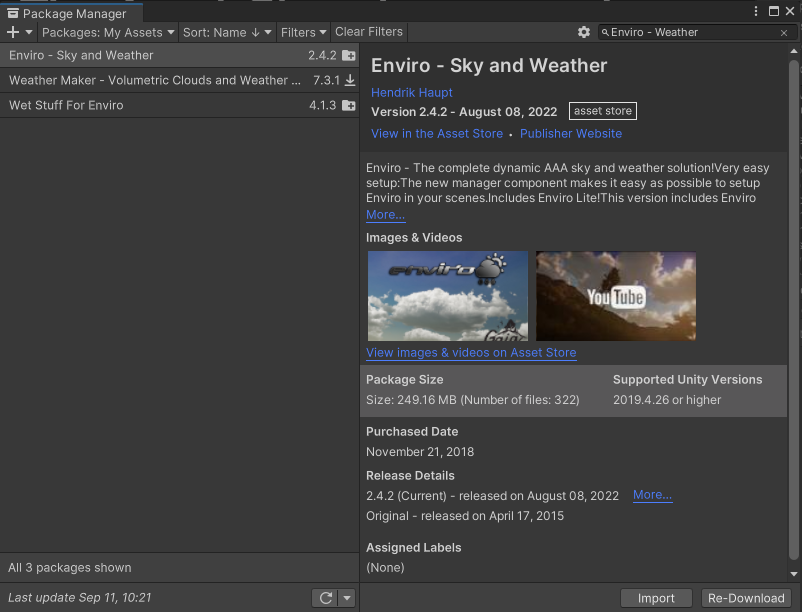Clear the search field with X

tap(784, 33)
